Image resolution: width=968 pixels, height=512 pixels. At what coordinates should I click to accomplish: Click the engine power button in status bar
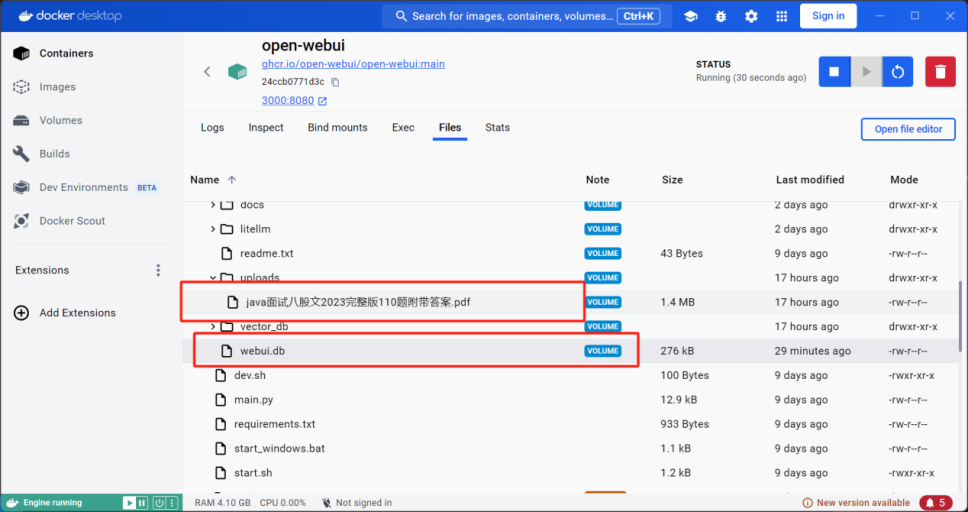[x=159, y=503]
